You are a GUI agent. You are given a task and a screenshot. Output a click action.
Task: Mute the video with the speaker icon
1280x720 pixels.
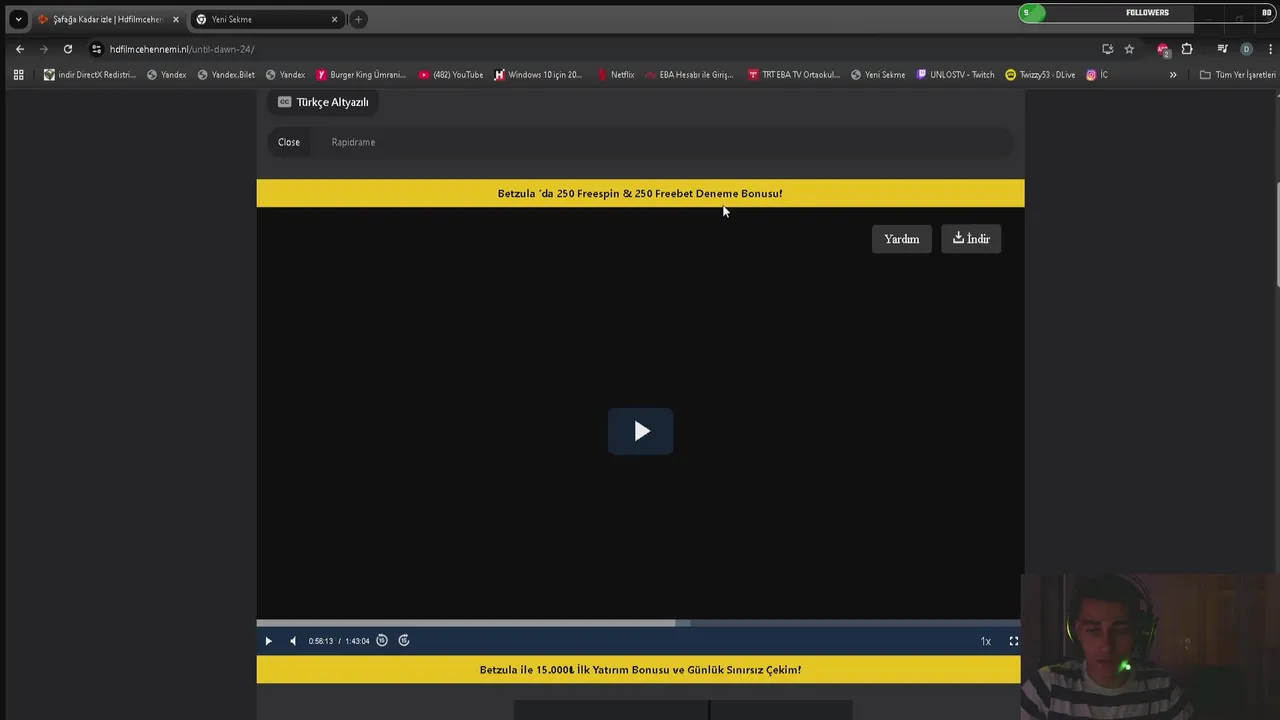(x=293, y=641)
